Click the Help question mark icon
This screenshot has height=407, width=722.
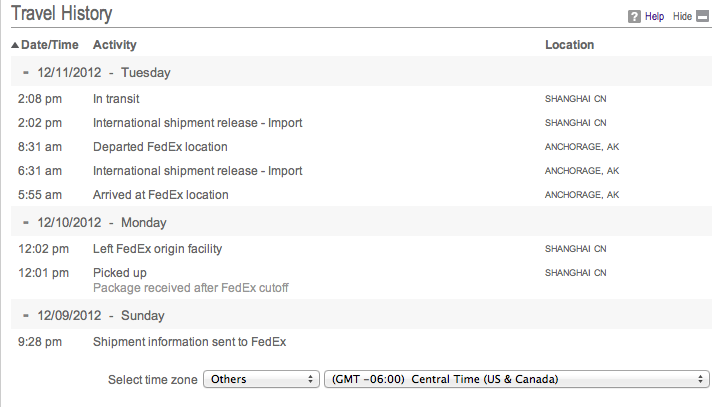[x=634, y=17]
